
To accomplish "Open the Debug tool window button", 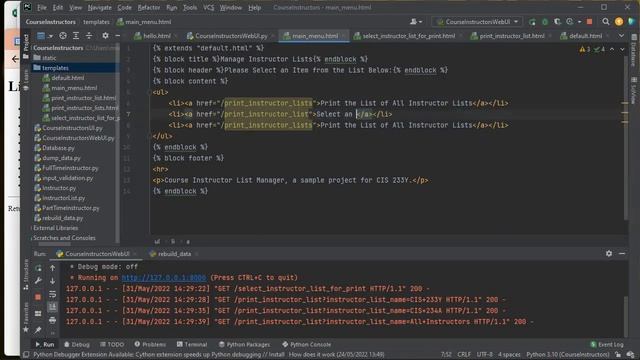I will [x=77, y=344].
